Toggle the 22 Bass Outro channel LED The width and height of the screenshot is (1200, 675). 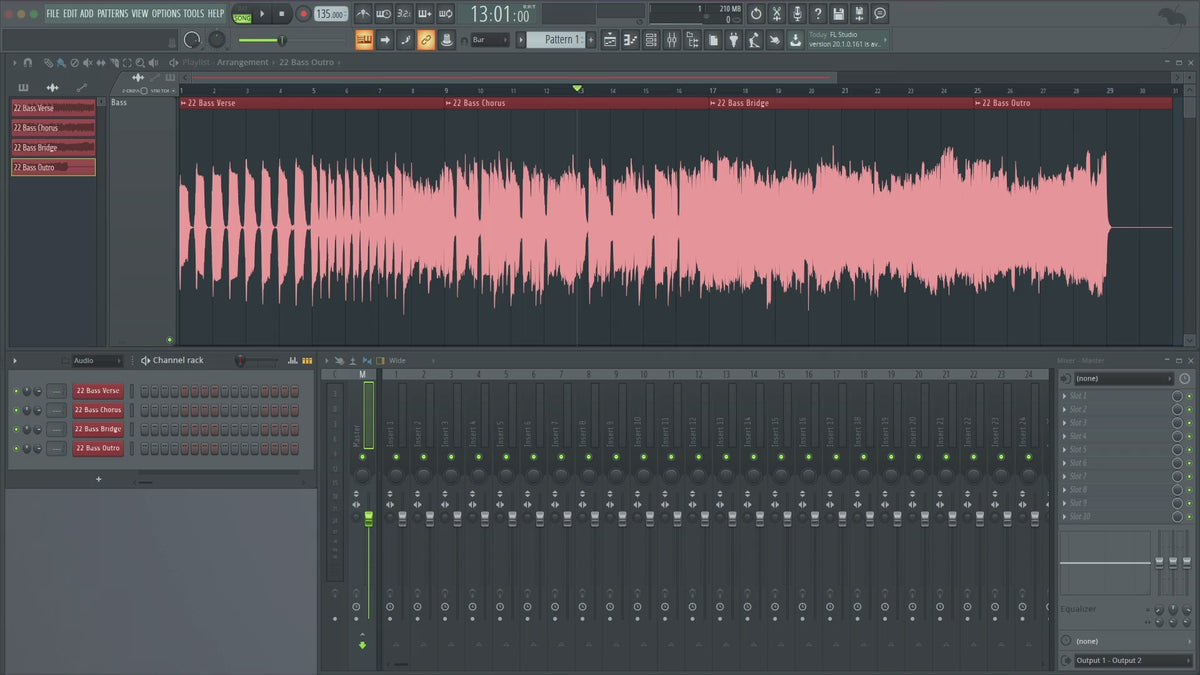coord(16,448)
